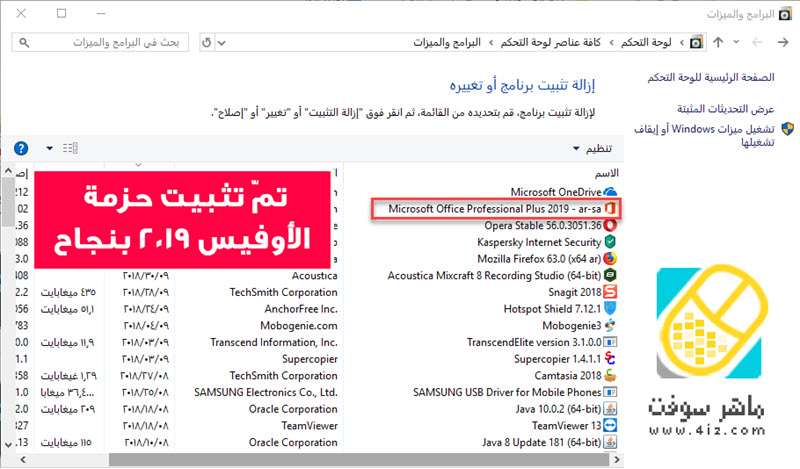
Task: Click the change view layout icon
Action: tap(70, 149)
